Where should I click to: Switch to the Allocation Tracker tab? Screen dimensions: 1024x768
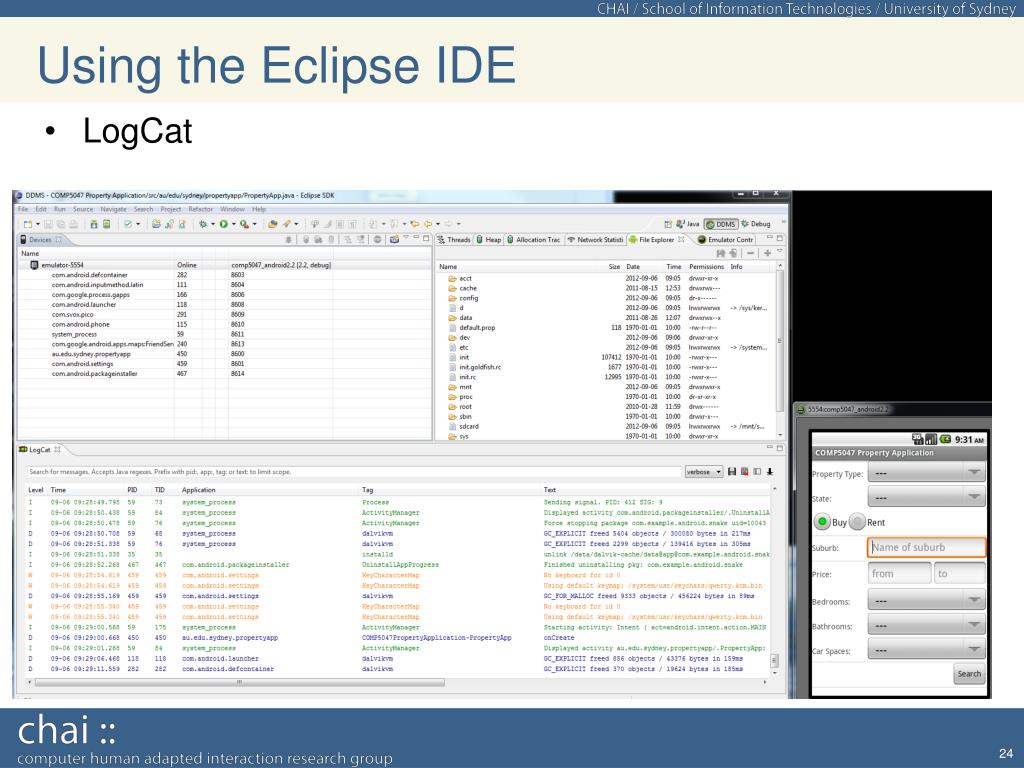534,240
